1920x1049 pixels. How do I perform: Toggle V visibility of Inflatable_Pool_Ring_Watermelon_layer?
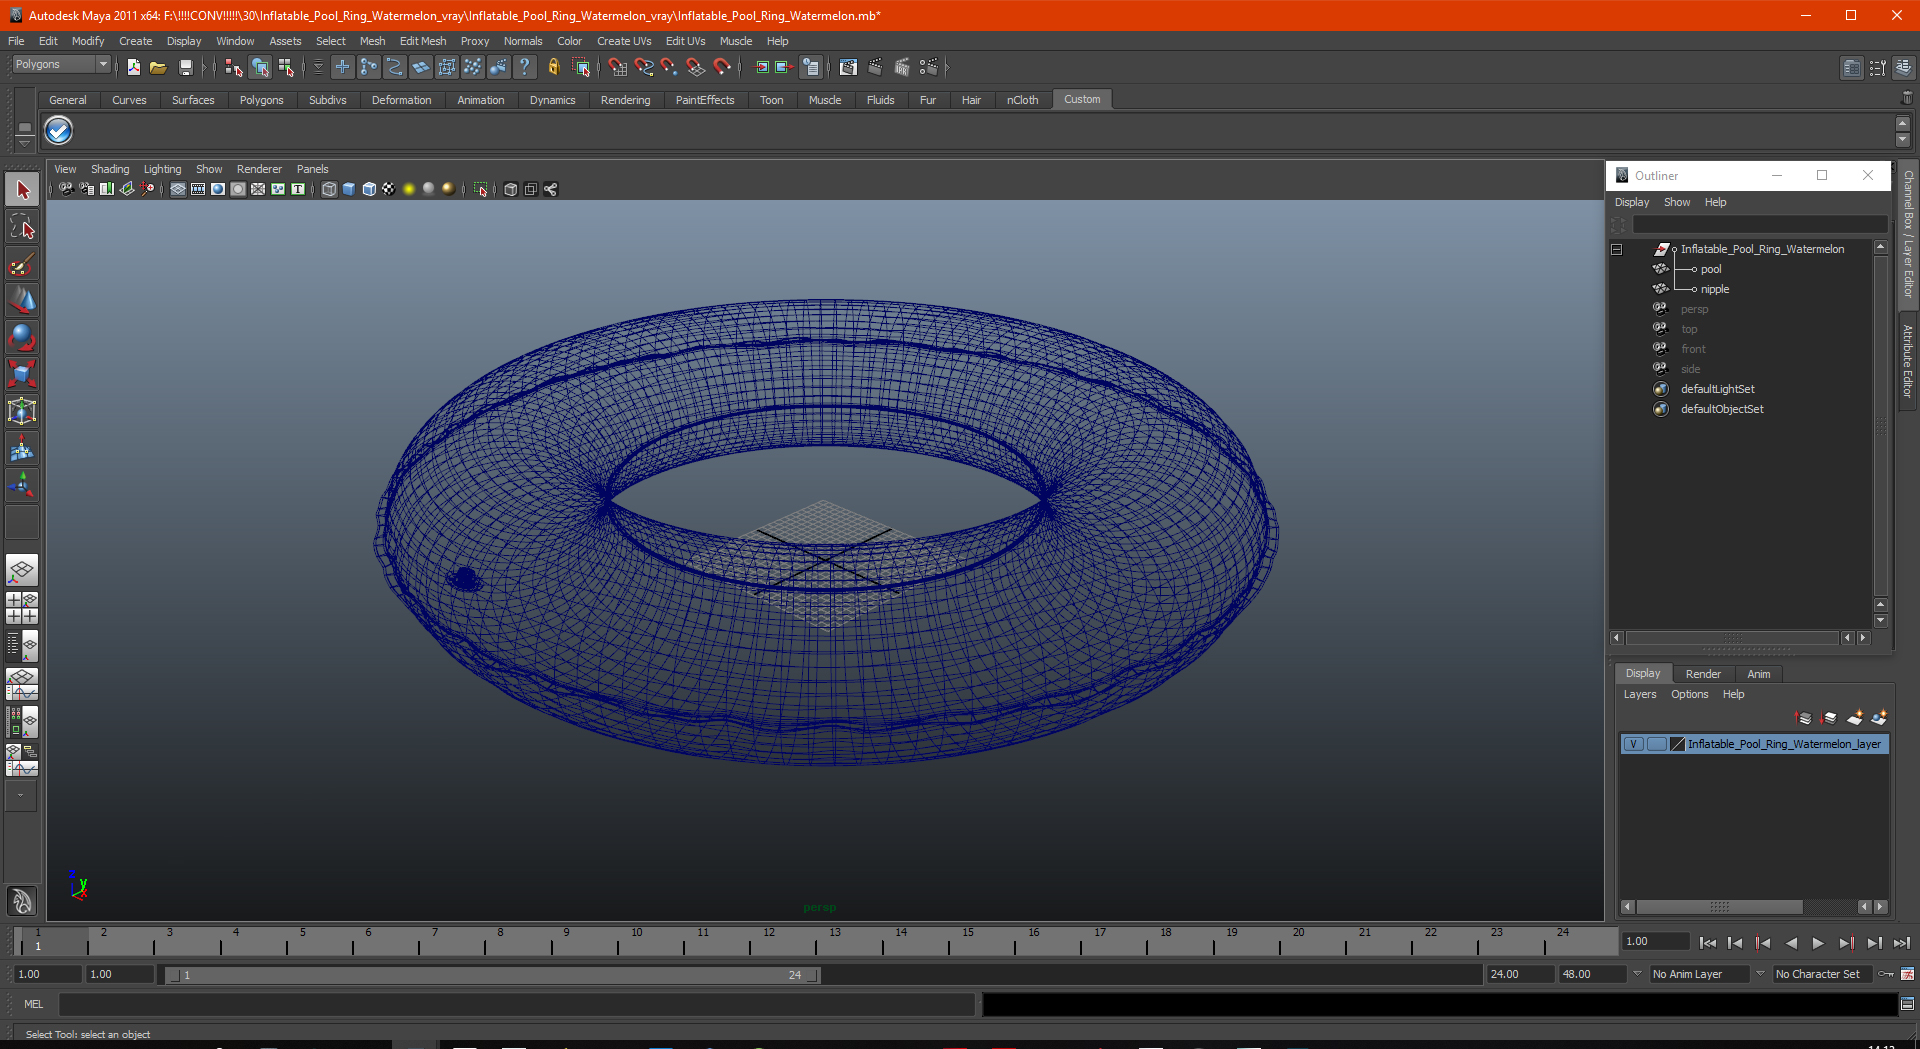click(x=1633, y=744)
